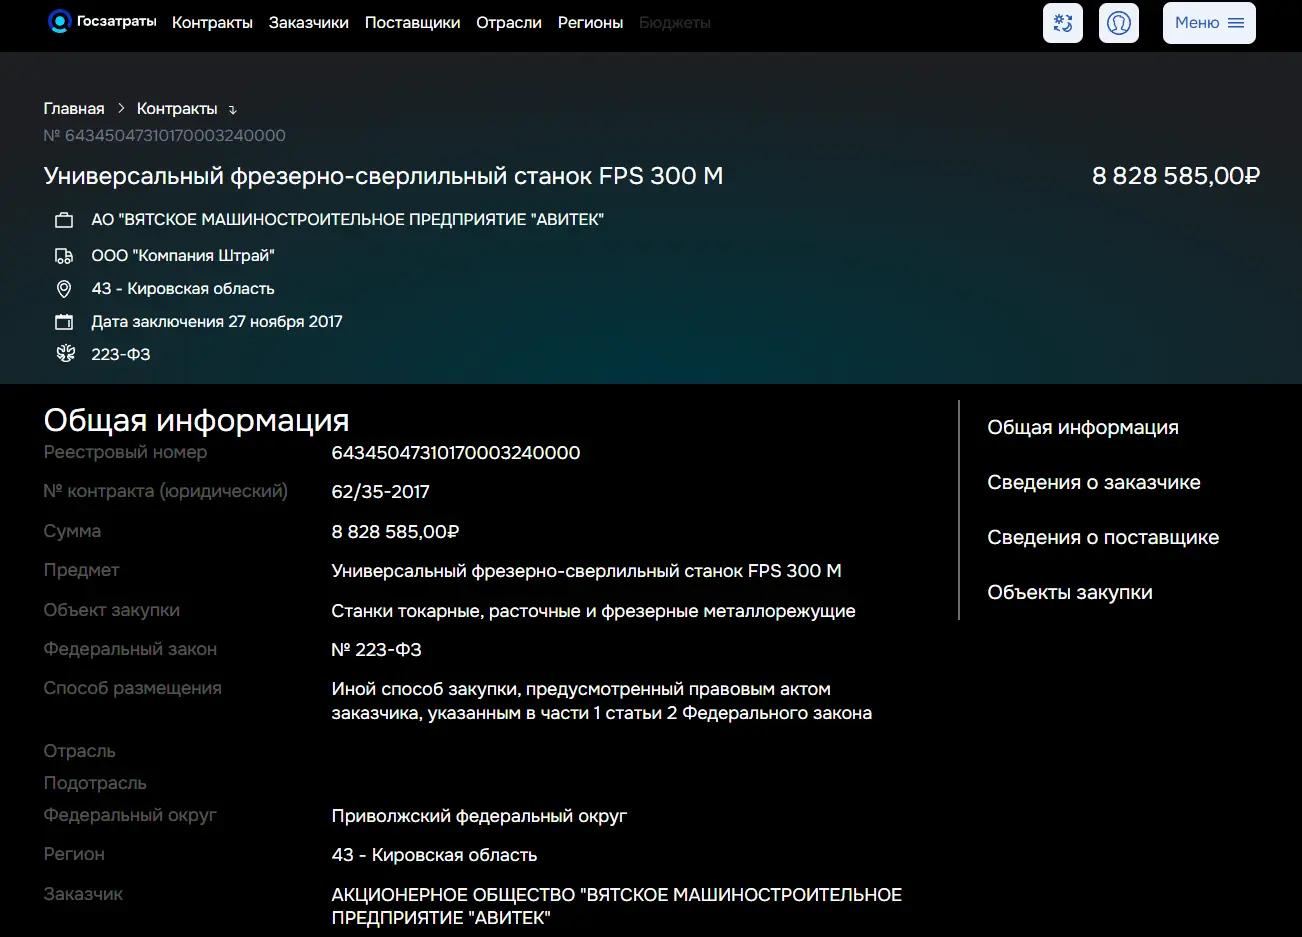Click the contract number 62/35-2017
Viewport: 1302px width, 937px height.
(x=380, y=492)
